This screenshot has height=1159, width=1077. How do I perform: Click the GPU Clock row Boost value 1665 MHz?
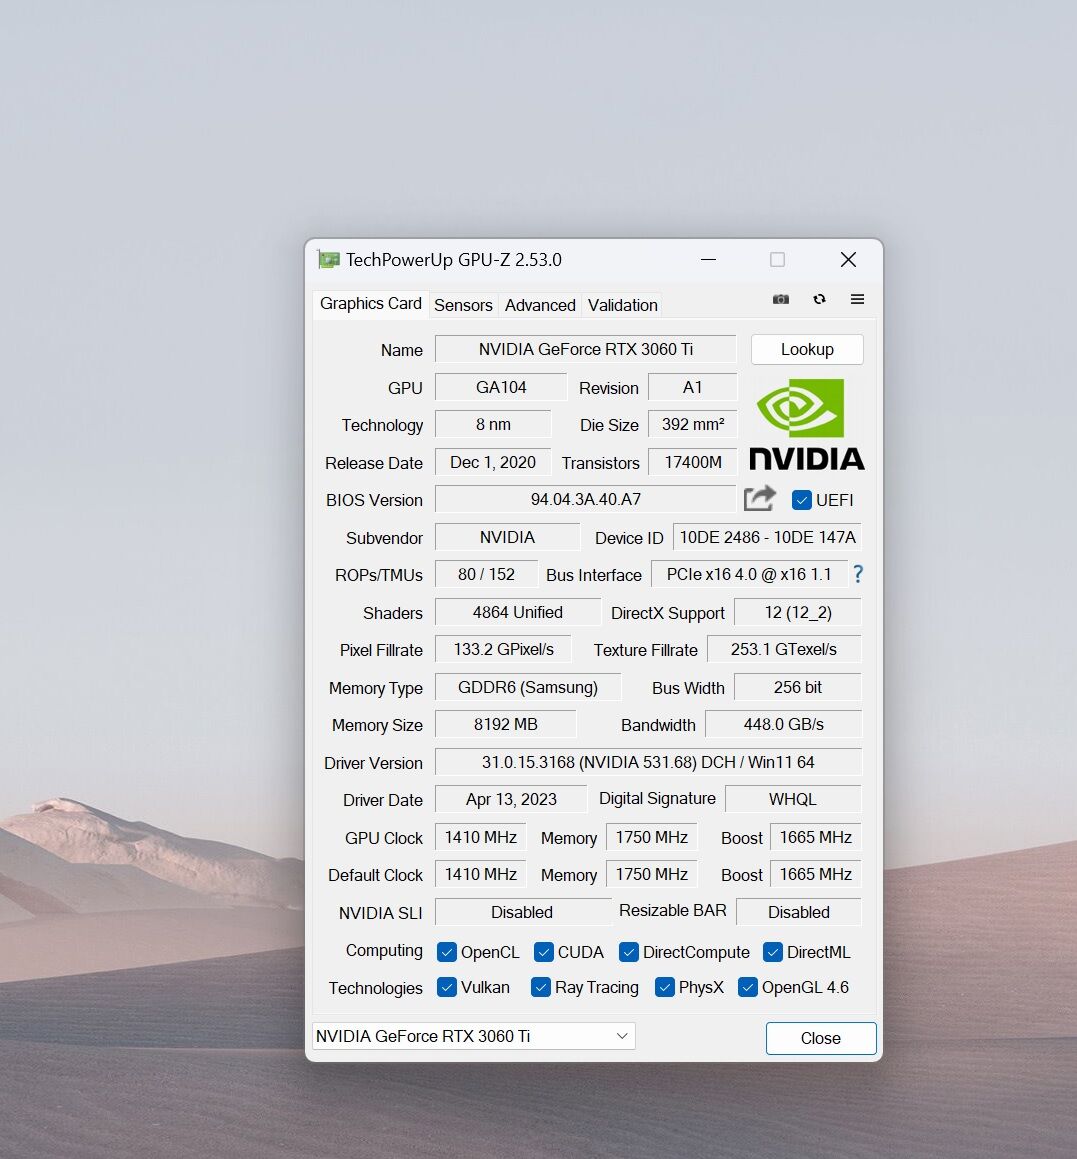coord(815,837)
